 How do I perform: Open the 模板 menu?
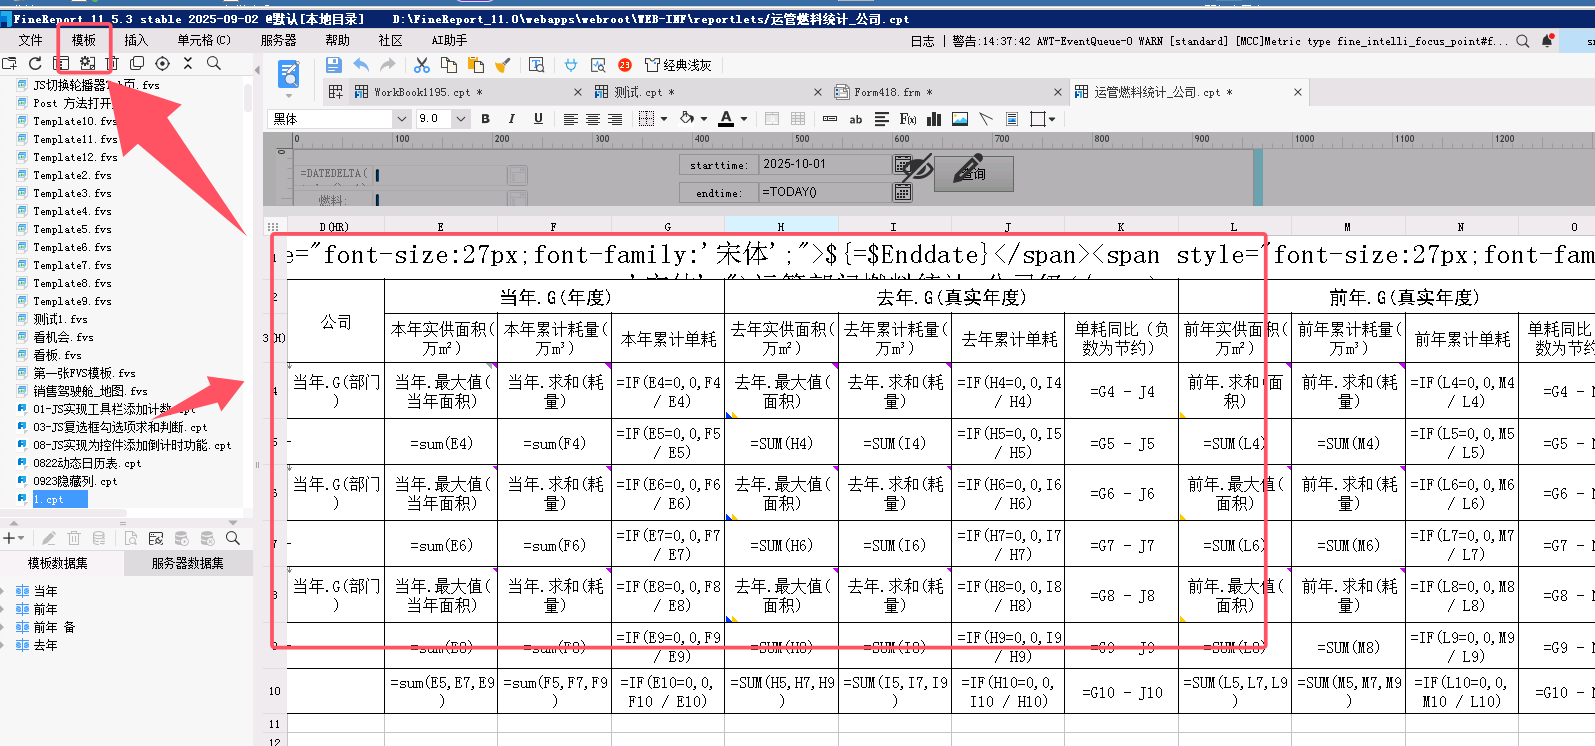pyautogui.click(x=84, y=40)
